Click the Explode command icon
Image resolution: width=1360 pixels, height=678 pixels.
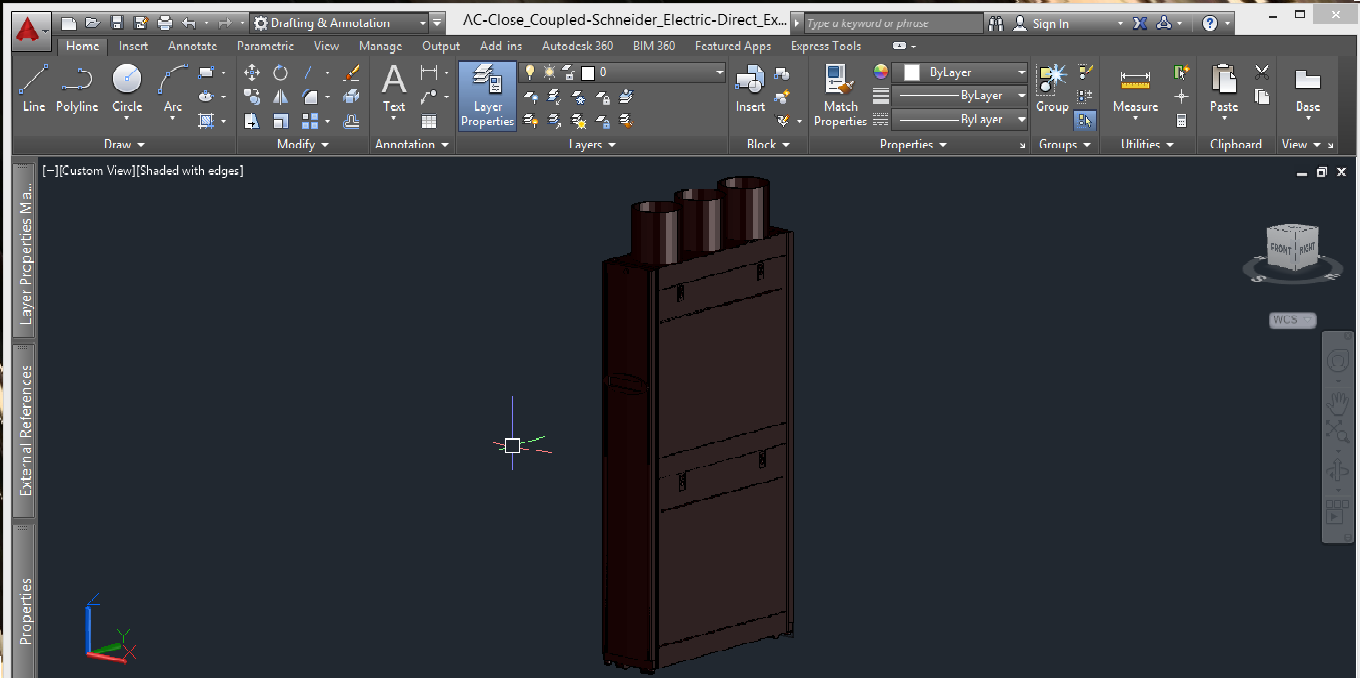(x=351, y=97)
